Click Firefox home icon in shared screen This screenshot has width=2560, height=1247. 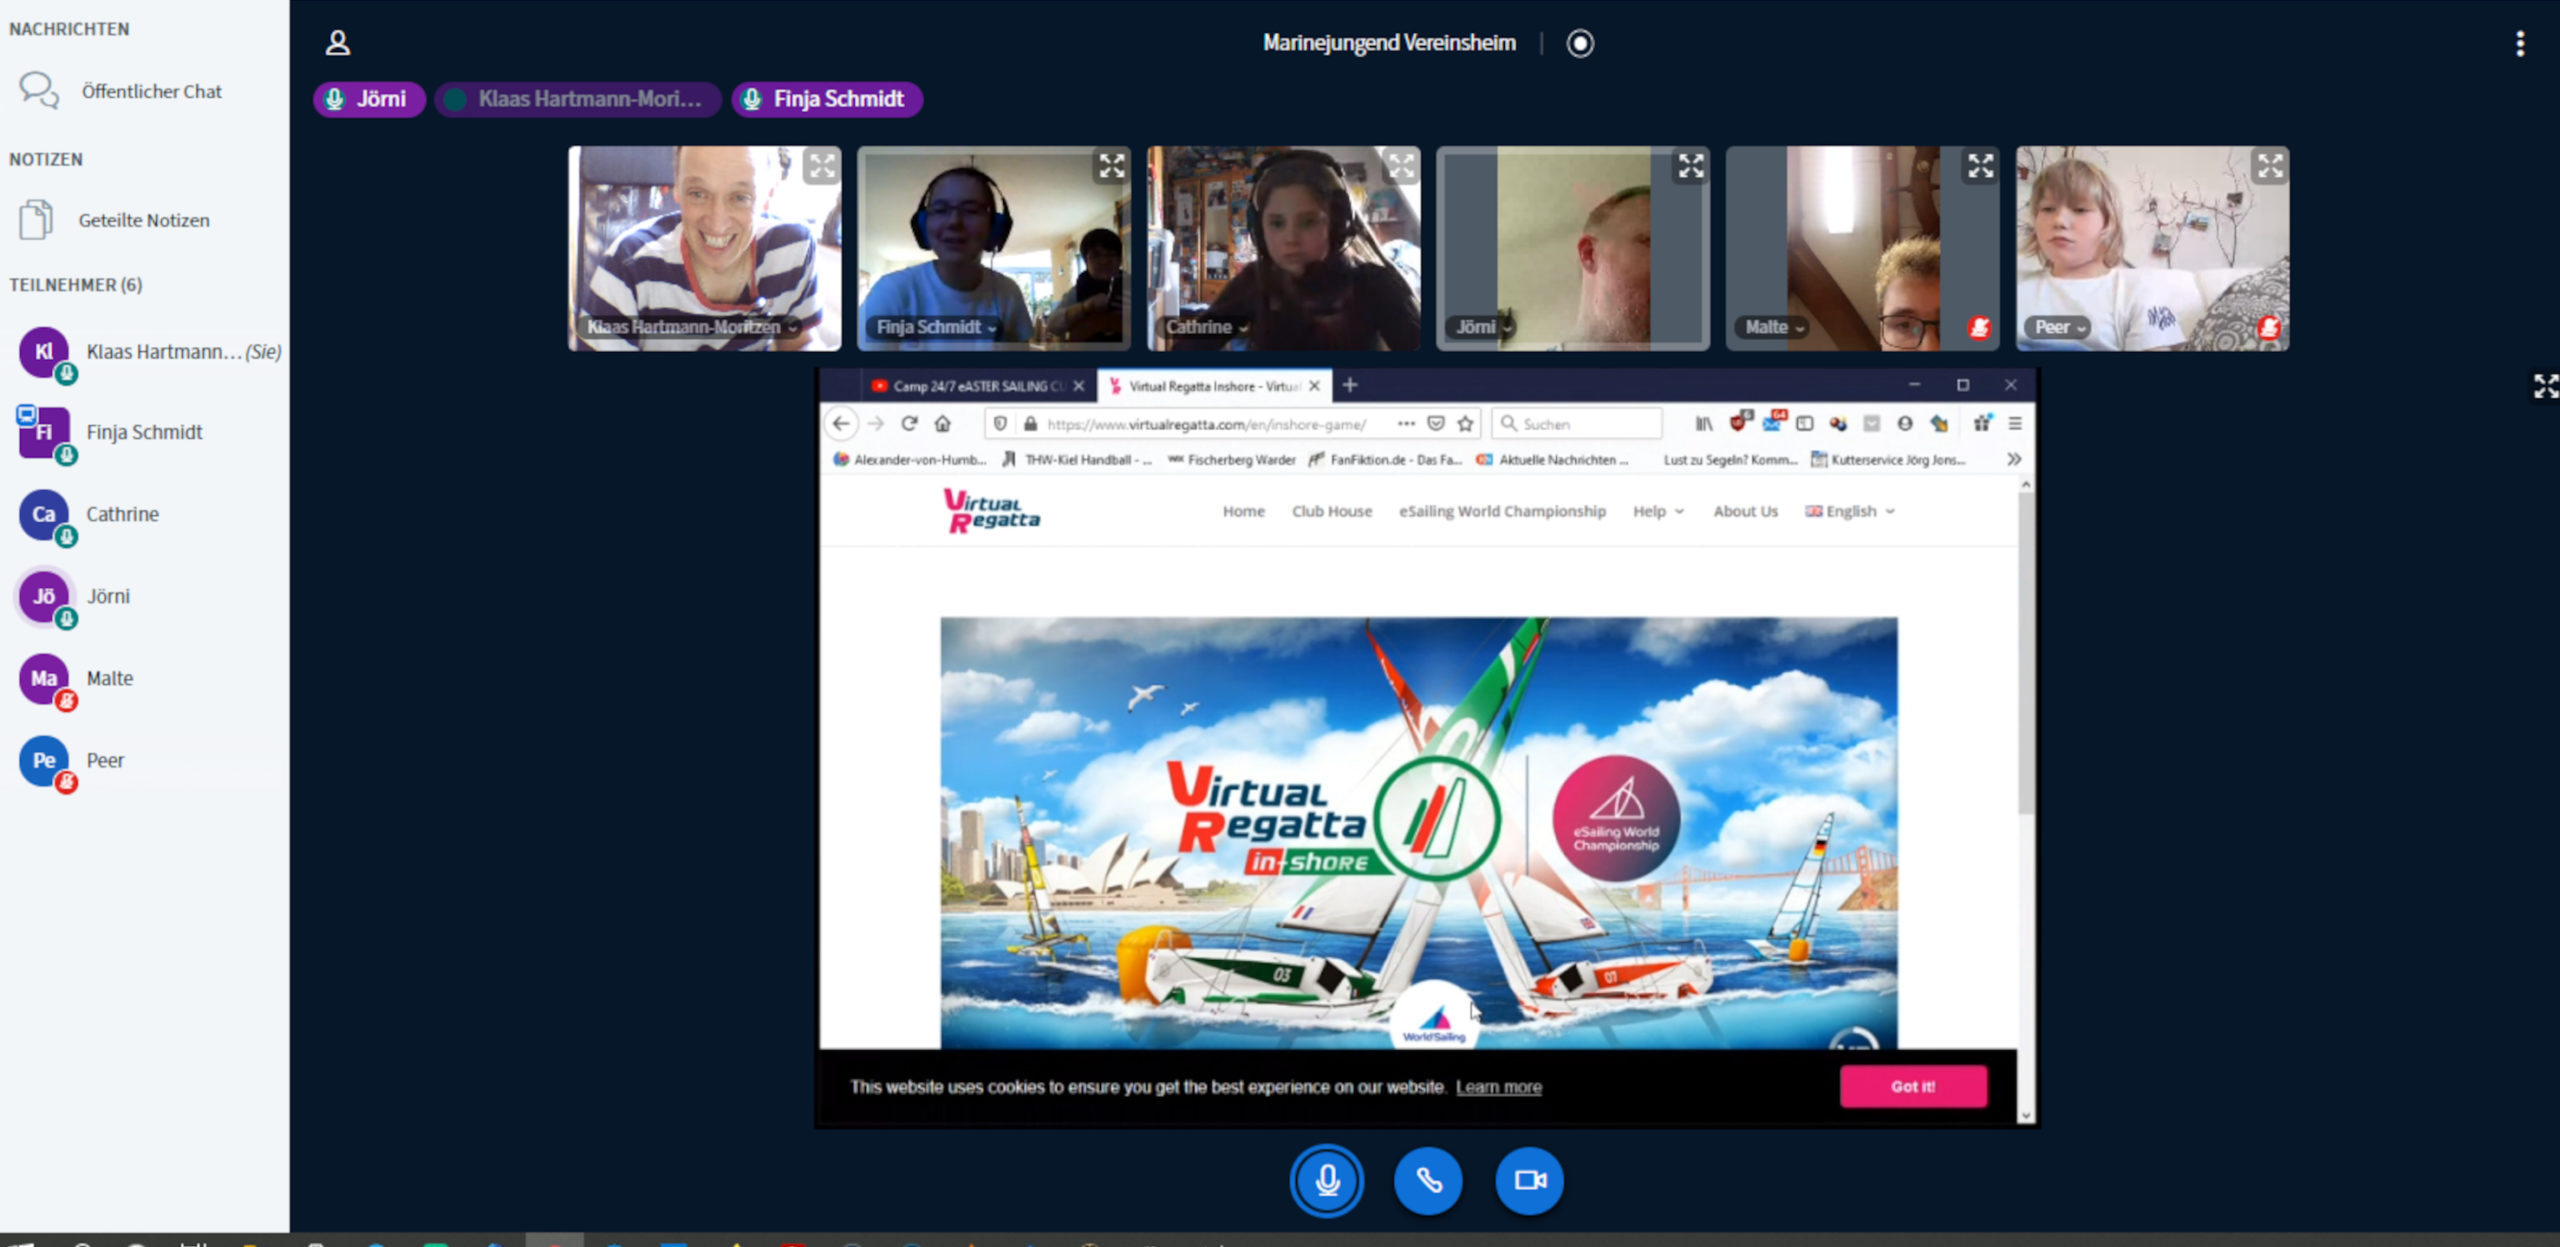(942, 424)
